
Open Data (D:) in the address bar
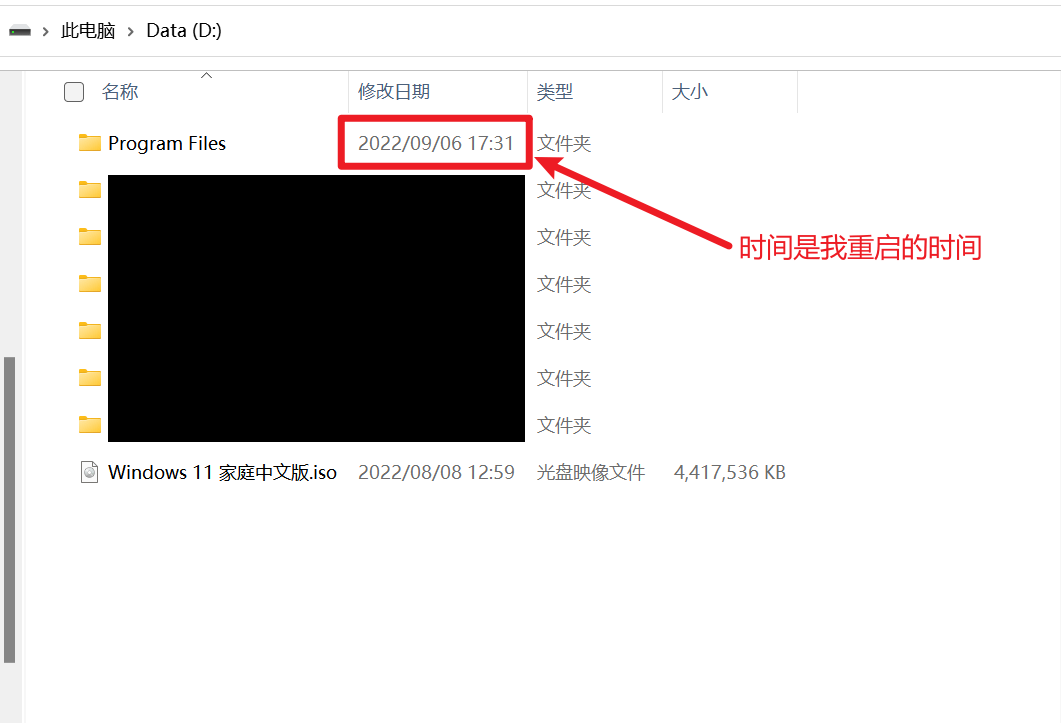183,30
